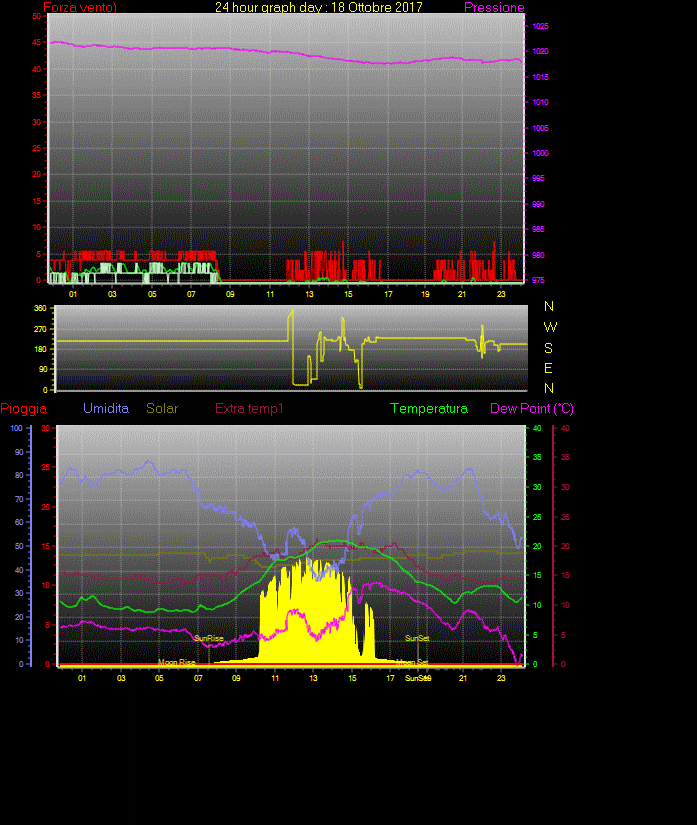The width and height of the screenshot is (697, 825).
Task: Click the Moon Set marker on the lower graph
Action: (412, 662)
